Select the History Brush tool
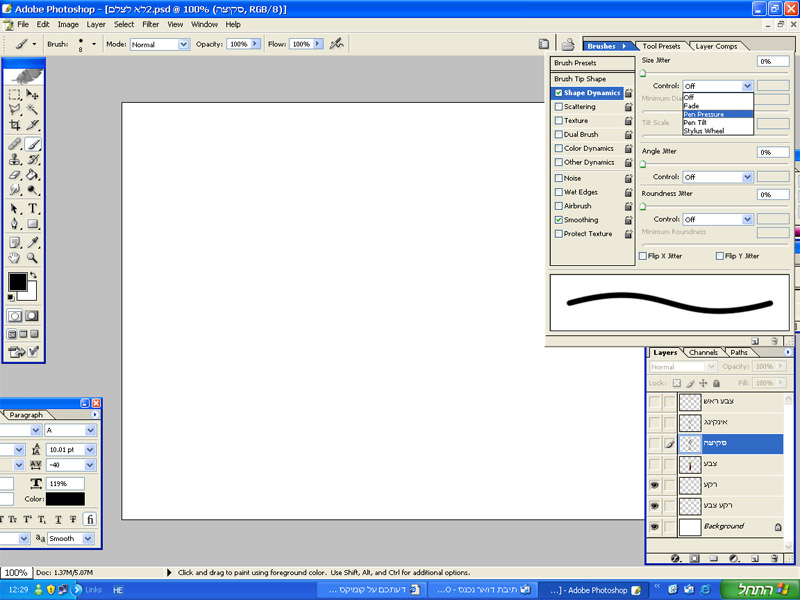Image resolution: width=800 pixels, height=600 pixels. coord(32,159)
